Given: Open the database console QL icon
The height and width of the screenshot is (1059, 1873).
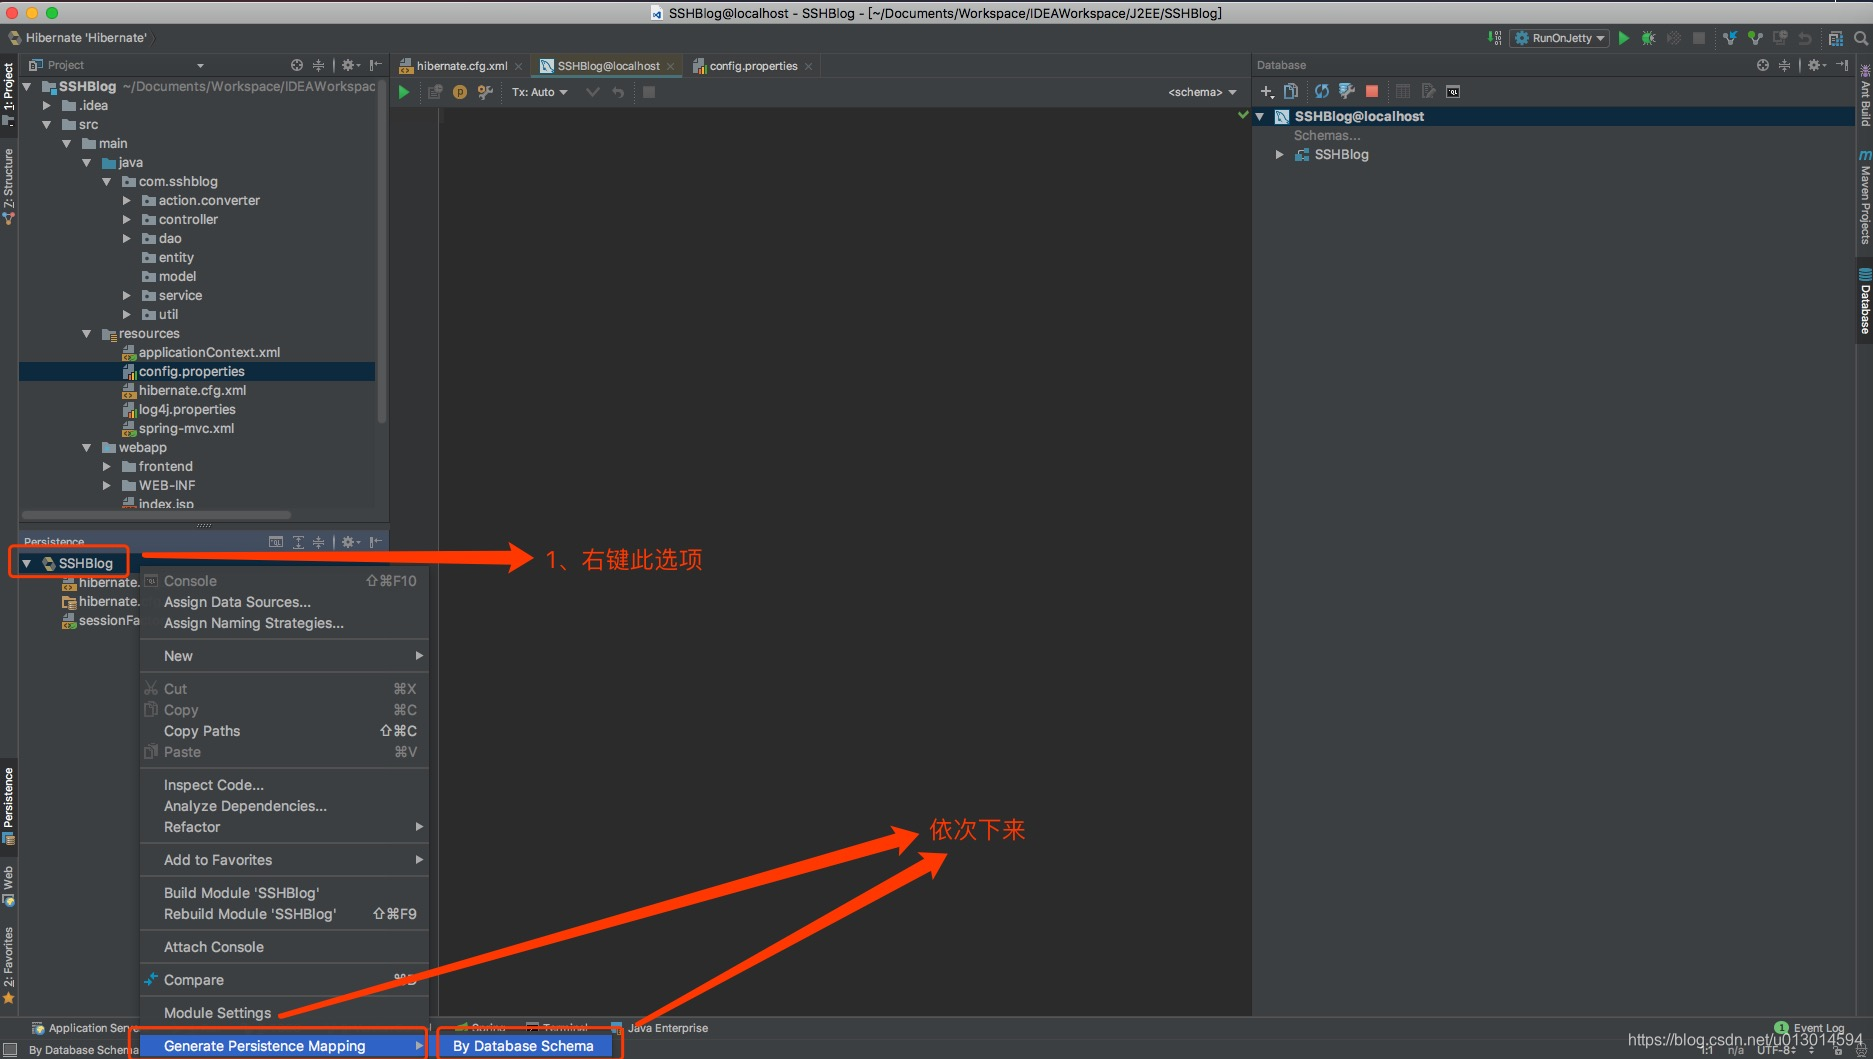Looking at the screenshot, I should tap(1453, 91).
